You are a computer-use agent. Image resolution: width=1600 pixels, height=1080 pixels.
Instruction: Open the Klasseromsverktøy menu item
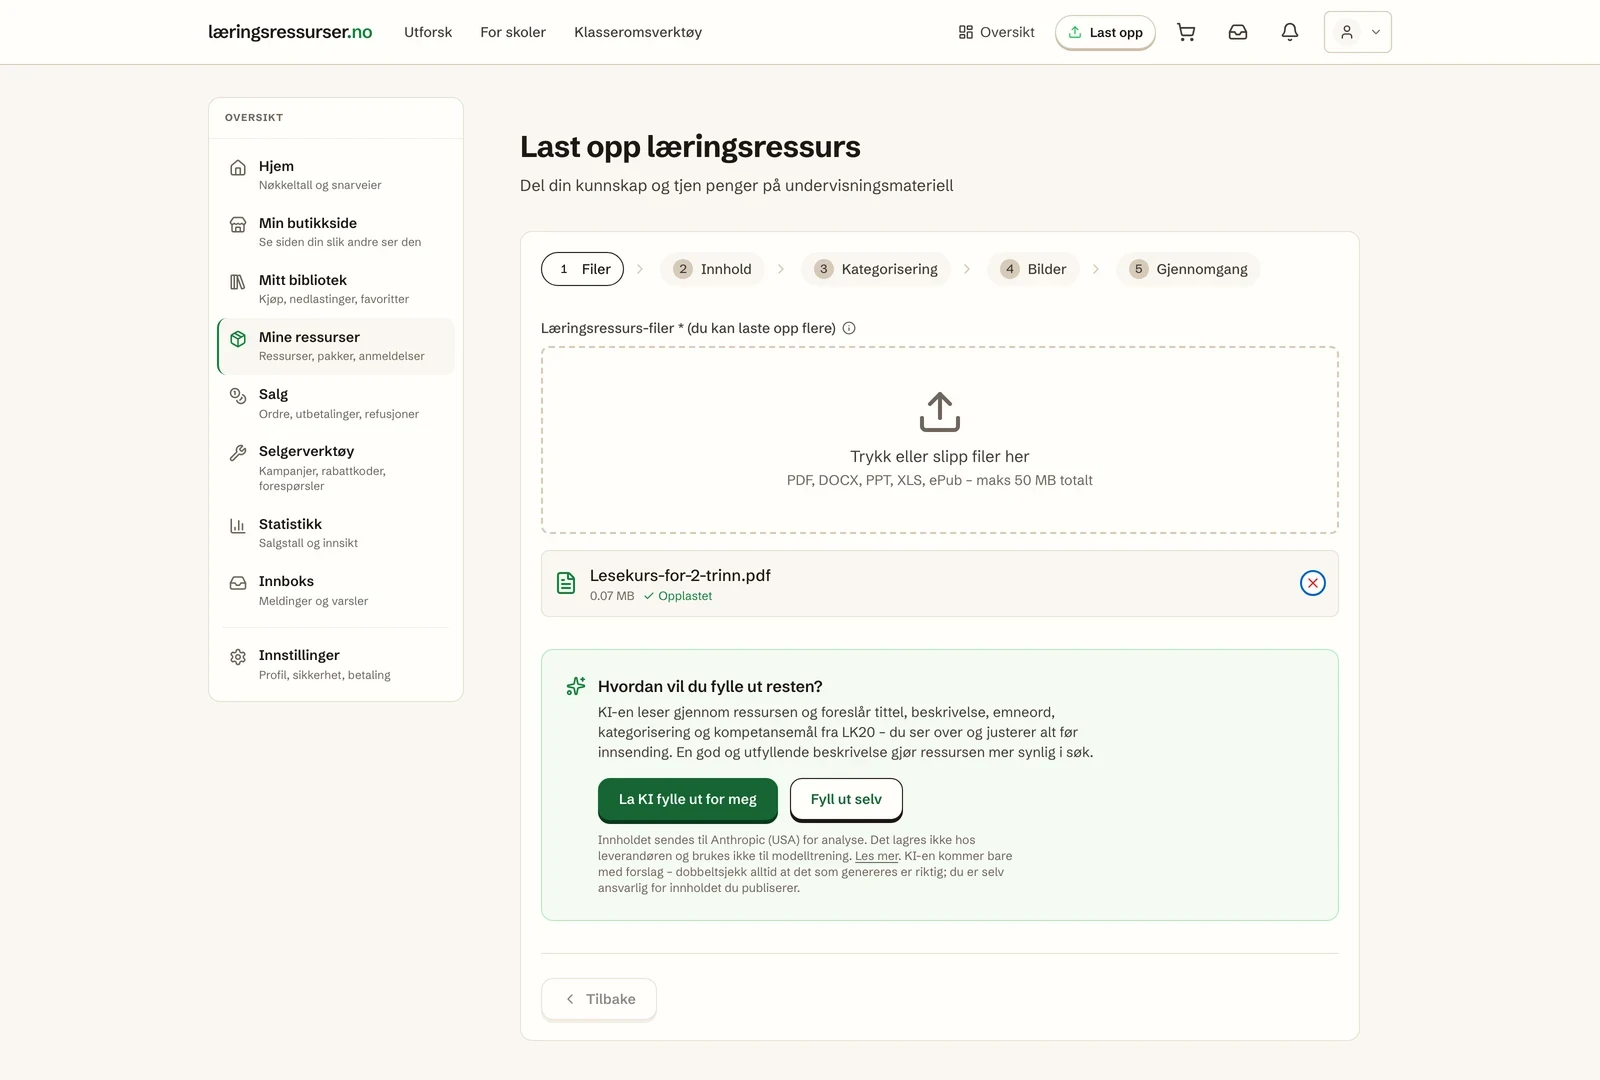(638, 32)
